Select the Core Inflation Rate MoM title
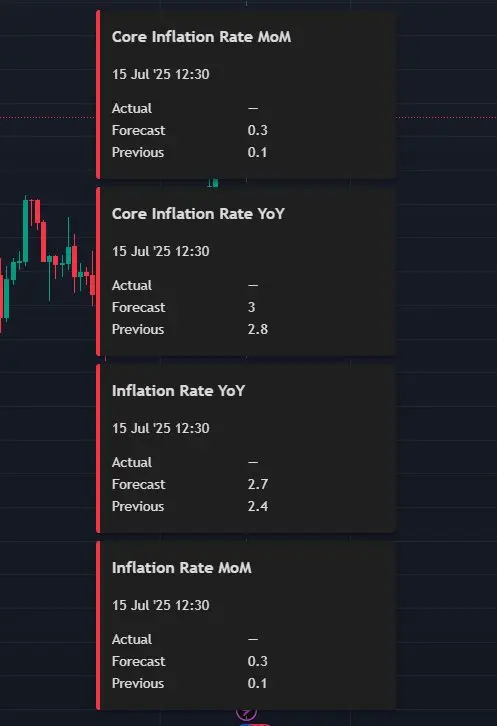Viewport: 497px width, 726px height. (x=201, y=37)
